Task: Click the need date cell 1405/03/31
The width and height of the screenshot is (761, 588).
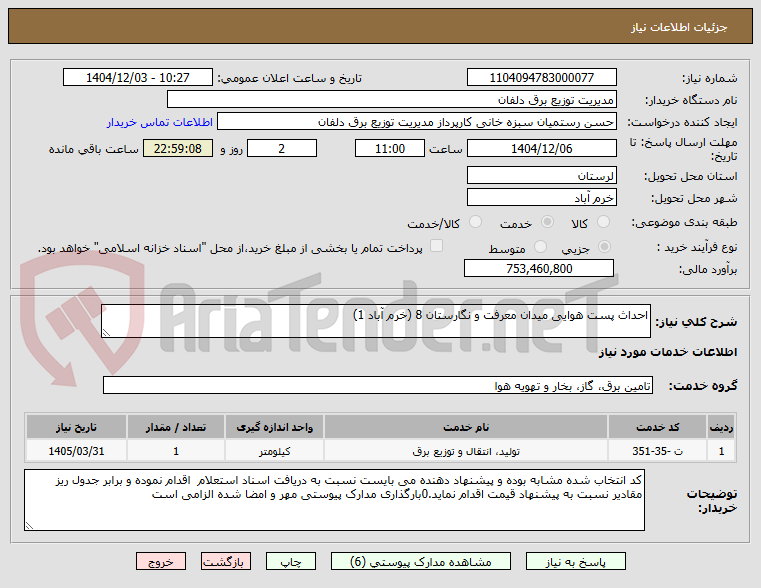Action: (76, 451)
